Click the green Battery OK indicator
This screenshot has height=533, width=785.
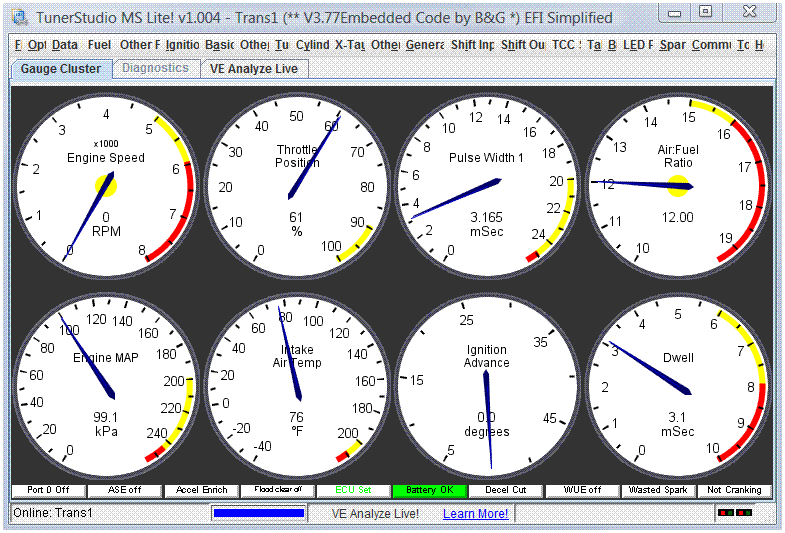tap(430, 490)
